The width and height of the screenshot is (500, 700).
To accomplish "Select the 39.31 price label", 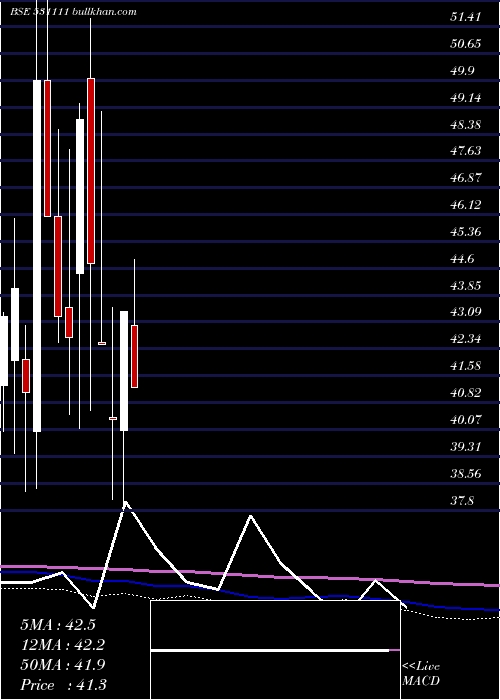I will point(465,446).
